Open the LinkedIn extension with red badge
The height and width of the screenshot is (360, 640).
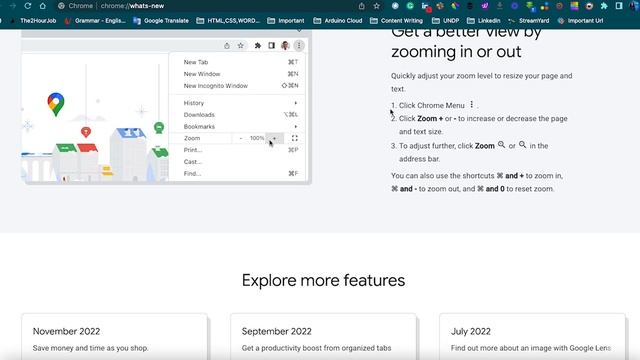click(426, 7)
